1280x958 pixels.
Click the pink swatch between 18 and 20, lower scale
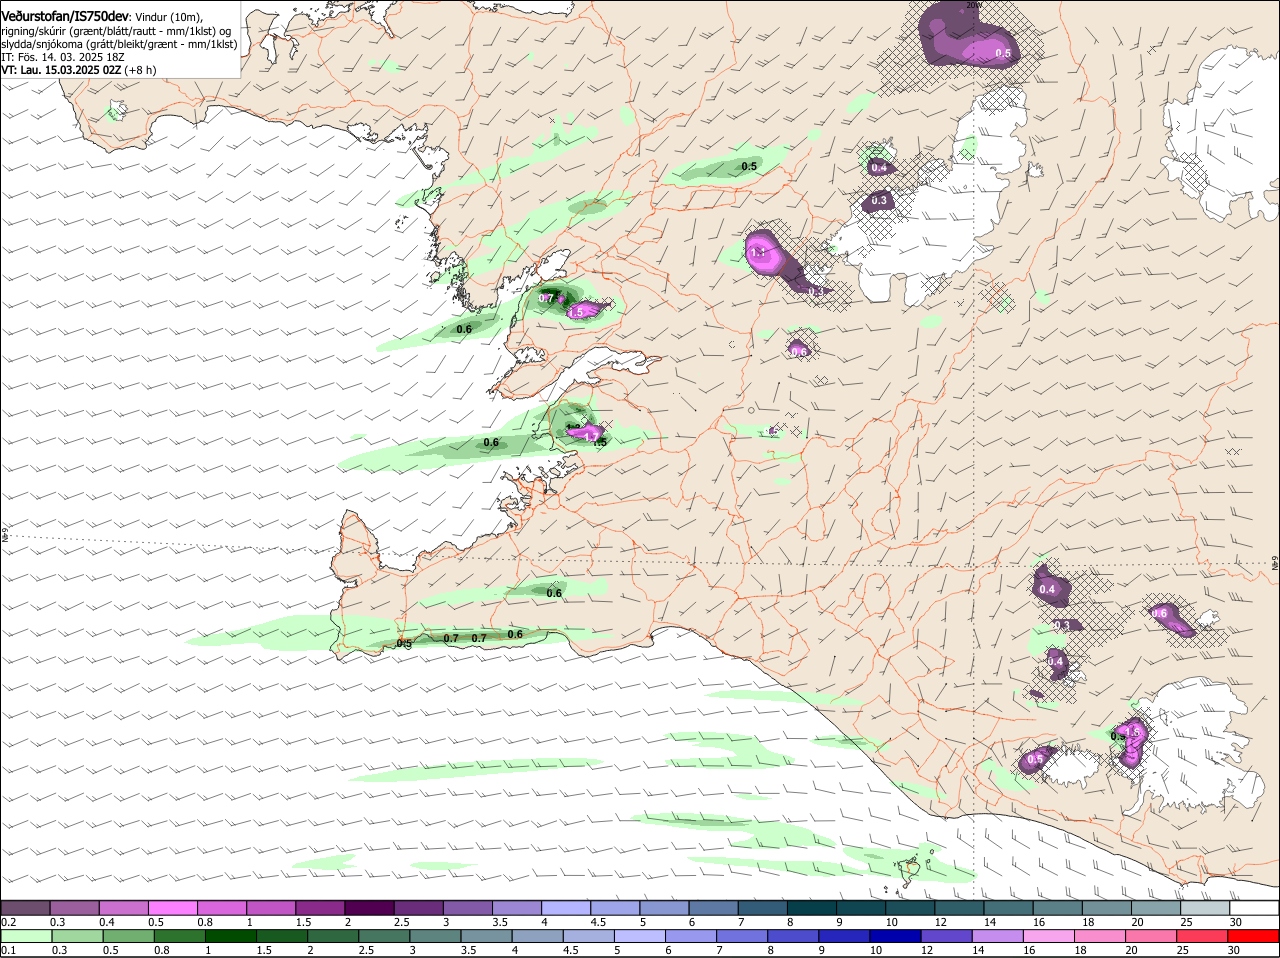(x=1101, y=936)
